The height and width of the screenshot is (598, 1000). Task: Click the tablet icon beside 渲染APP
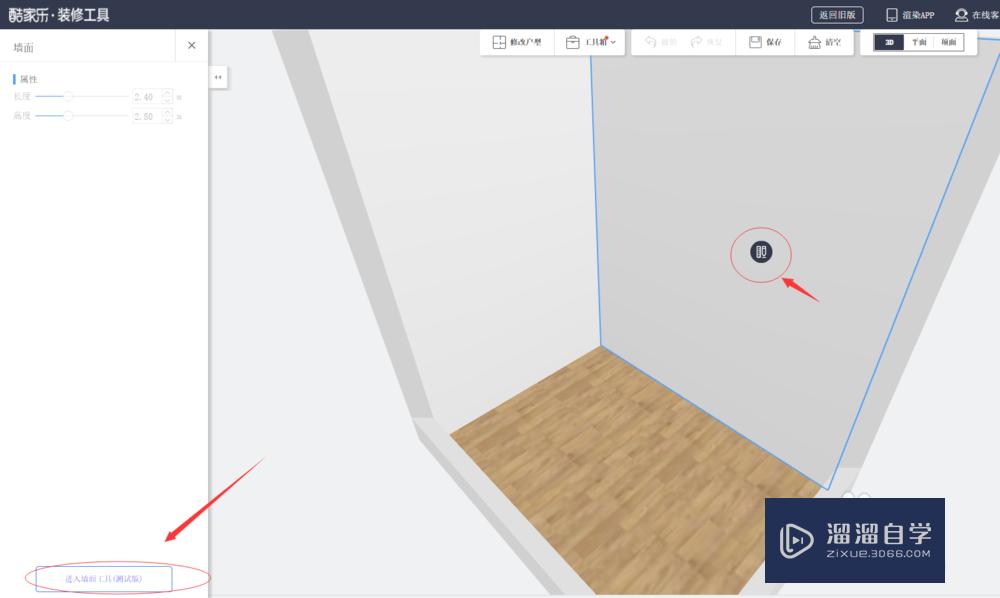click(892, 15)
